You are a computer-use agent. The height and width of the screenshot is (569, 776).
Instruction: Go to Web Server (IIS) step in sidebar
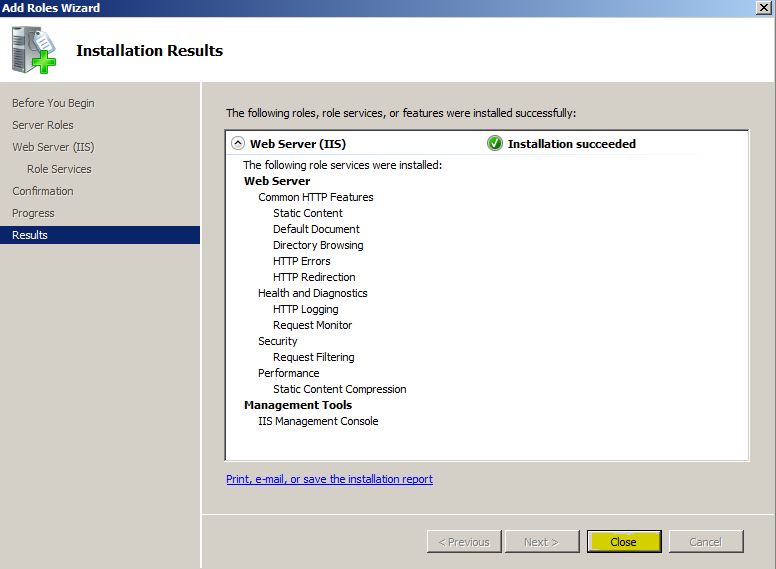(x=53, y=147)
